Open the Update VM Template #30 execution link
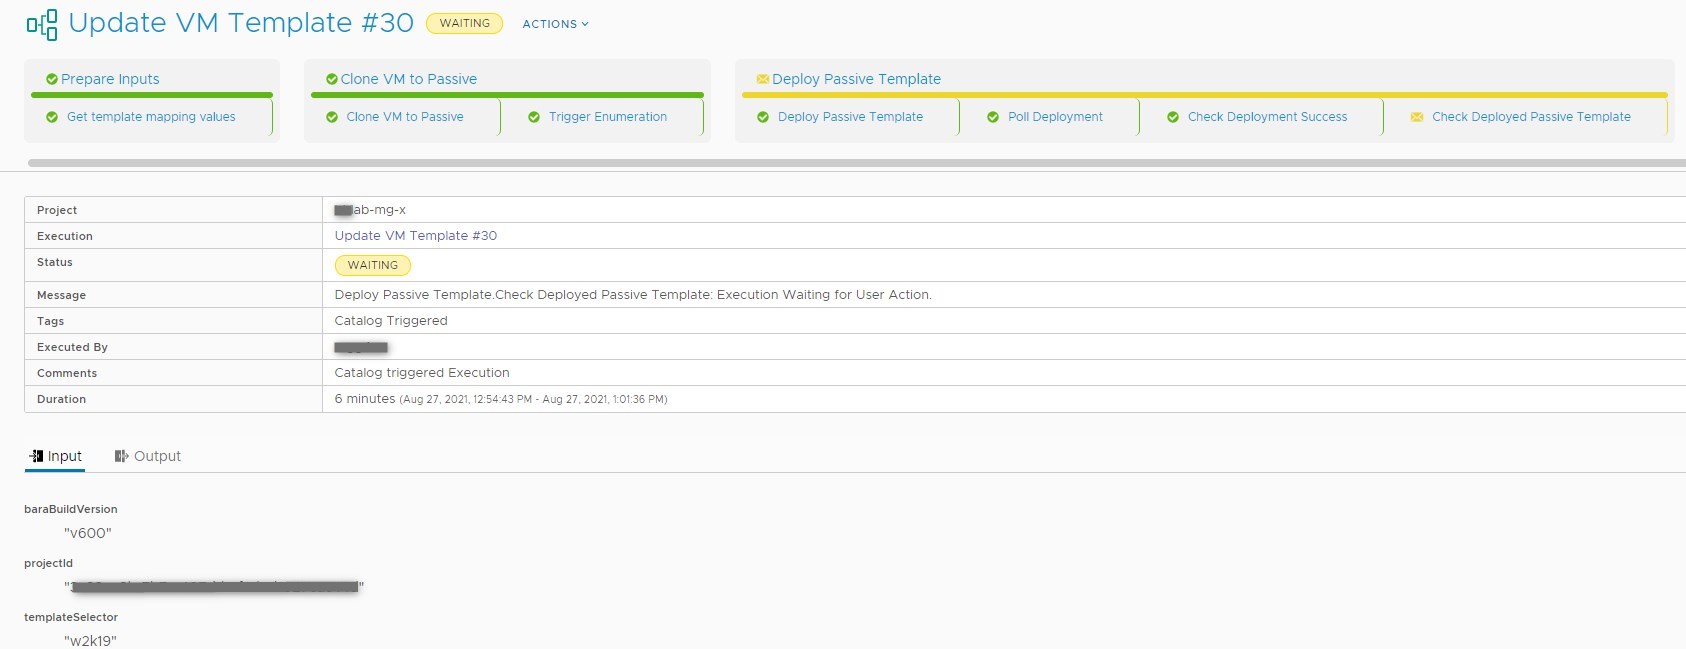Image resolution: width=1686 pixels, height=649 pixels. click(415, 236)
